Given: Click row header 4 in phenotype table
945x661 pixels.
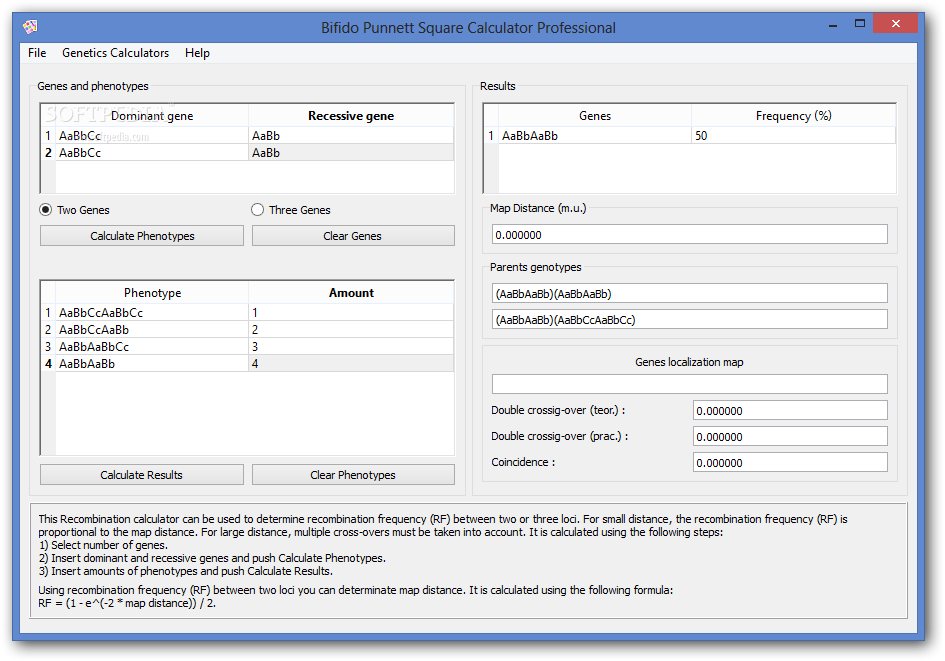Looking at the screenshot, I should tap(48, 363).
